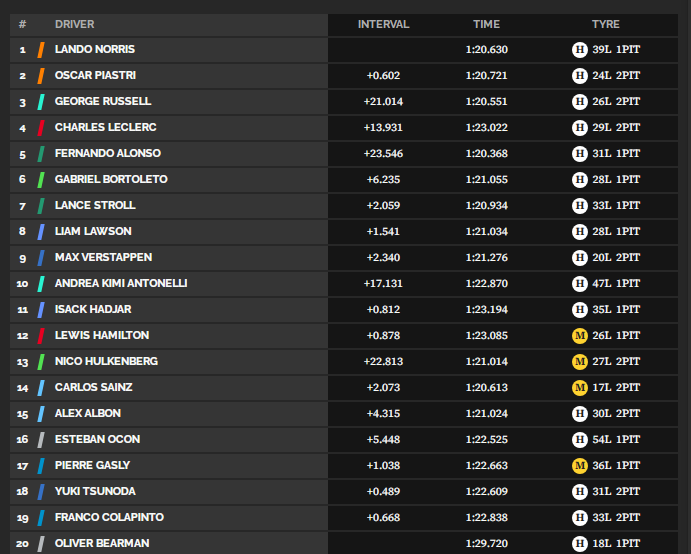The image size is (691, 554).
Task: Click the orange team colour bar beside Oscar Piastri
Action: point(40,75)
